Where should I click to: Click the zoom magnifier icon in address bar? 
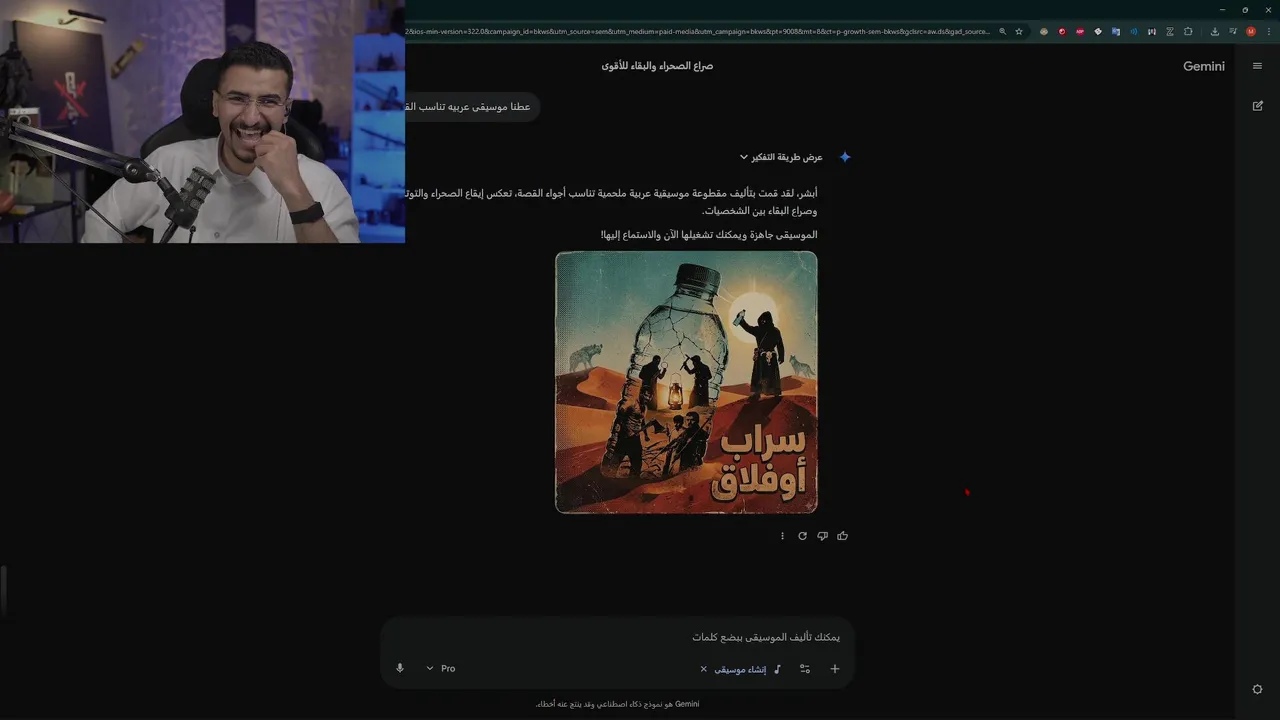coord(1002,31)
